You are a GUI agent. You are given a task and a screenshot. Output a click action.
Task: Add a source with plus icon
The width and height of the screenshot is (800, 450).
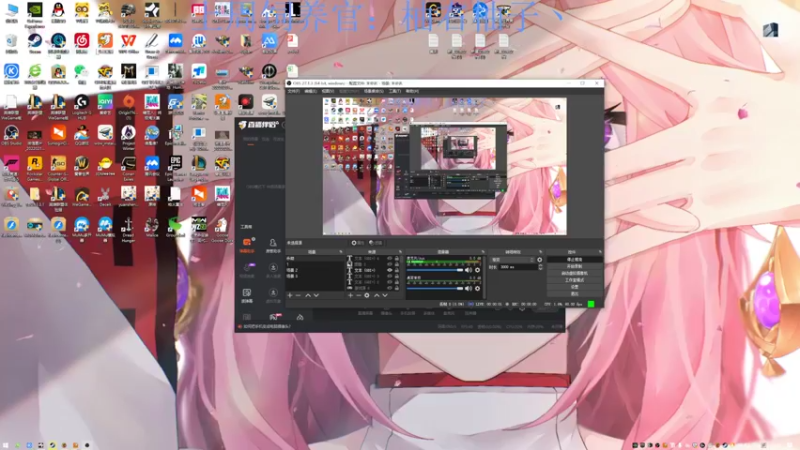[350, 295]
